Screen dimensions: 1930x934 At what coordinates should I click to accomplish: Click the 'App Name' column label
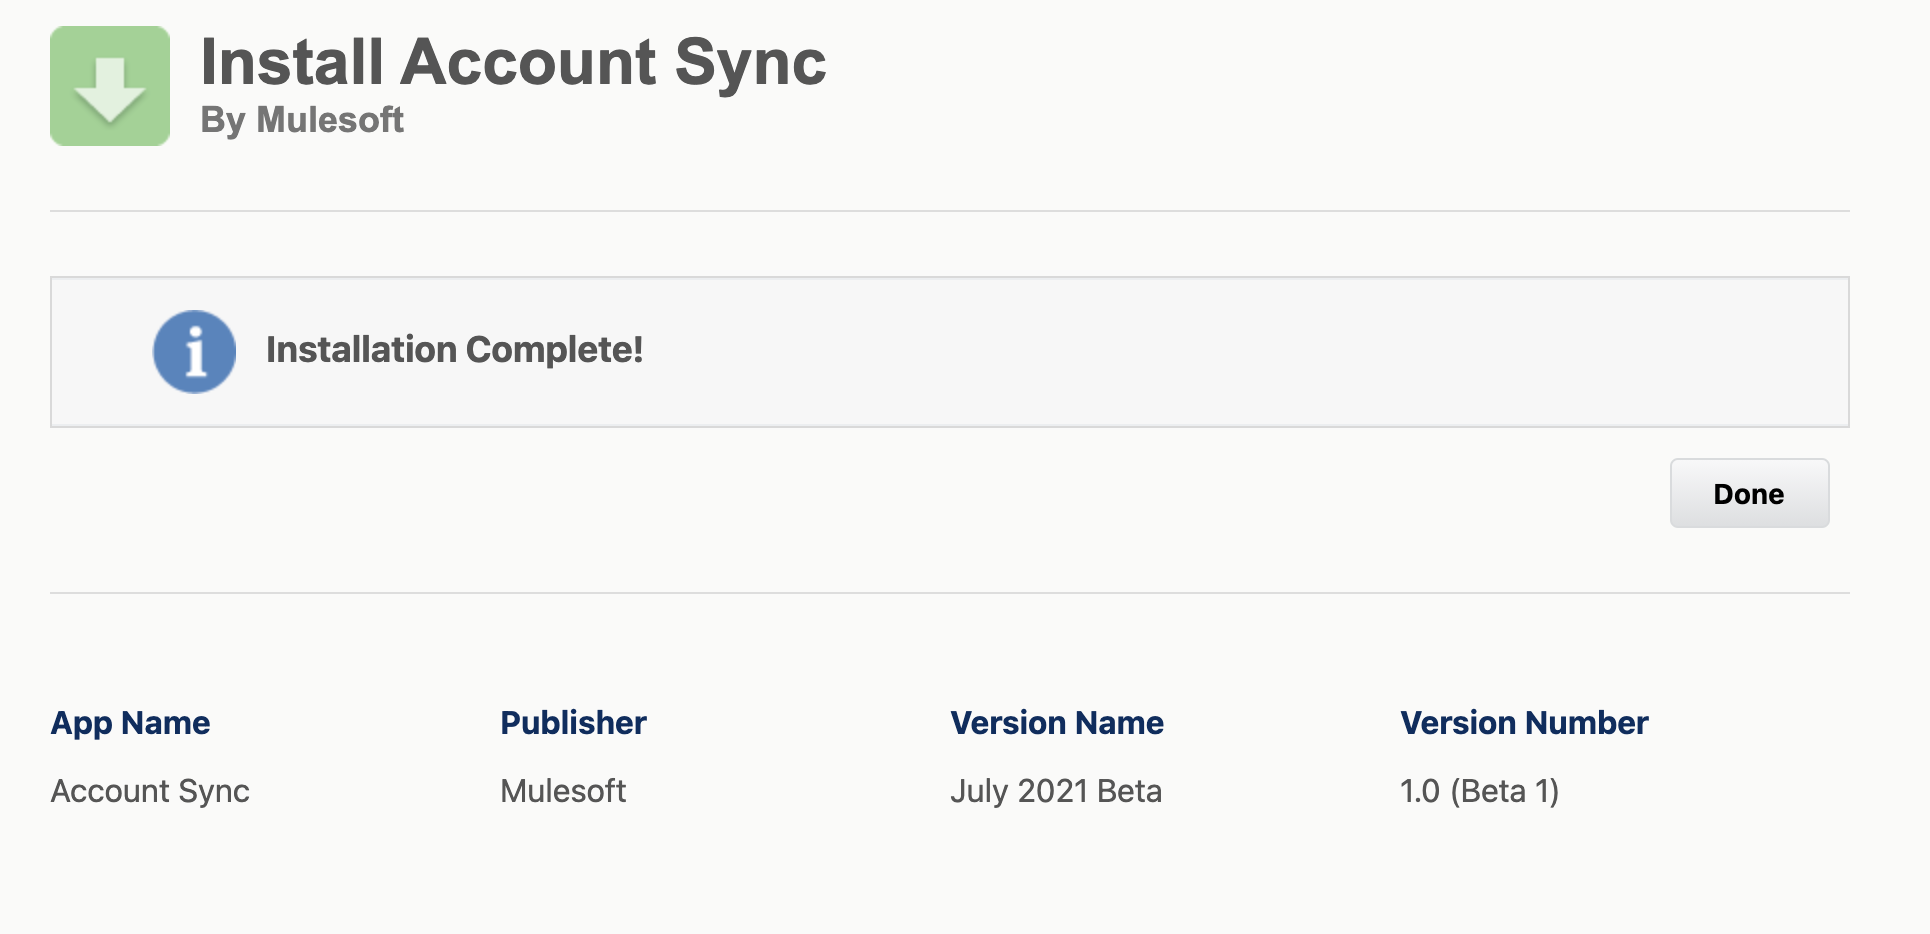130,722
